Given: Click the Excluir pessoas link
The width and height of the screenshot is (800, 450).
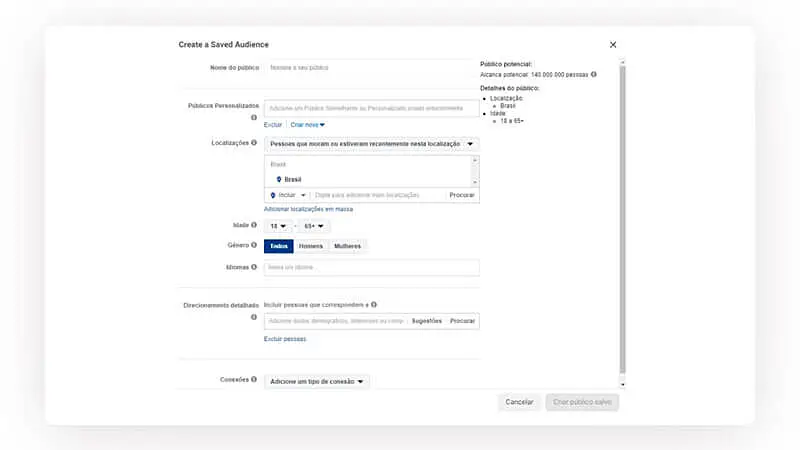Looking at the screenshot, I should coord(285,339).
